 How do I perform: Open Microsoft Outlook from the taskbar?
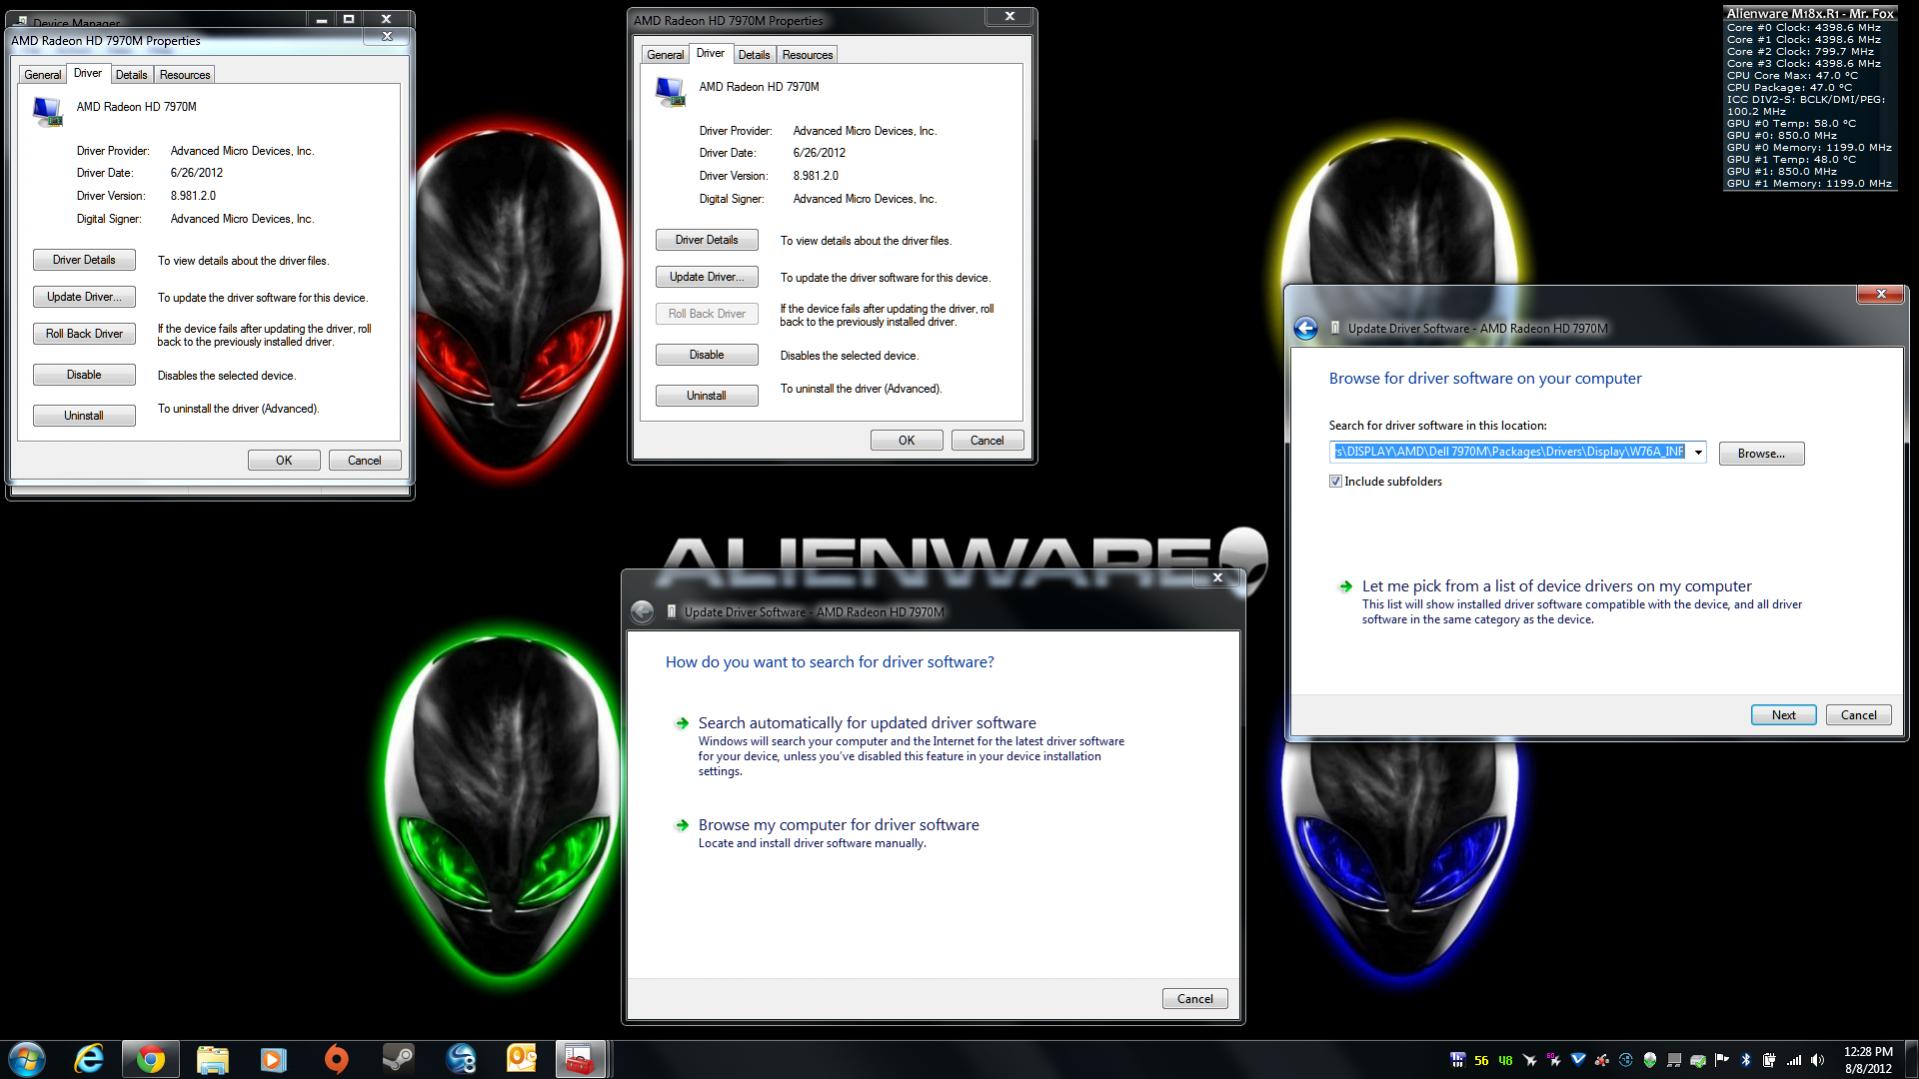point(521,1059)
